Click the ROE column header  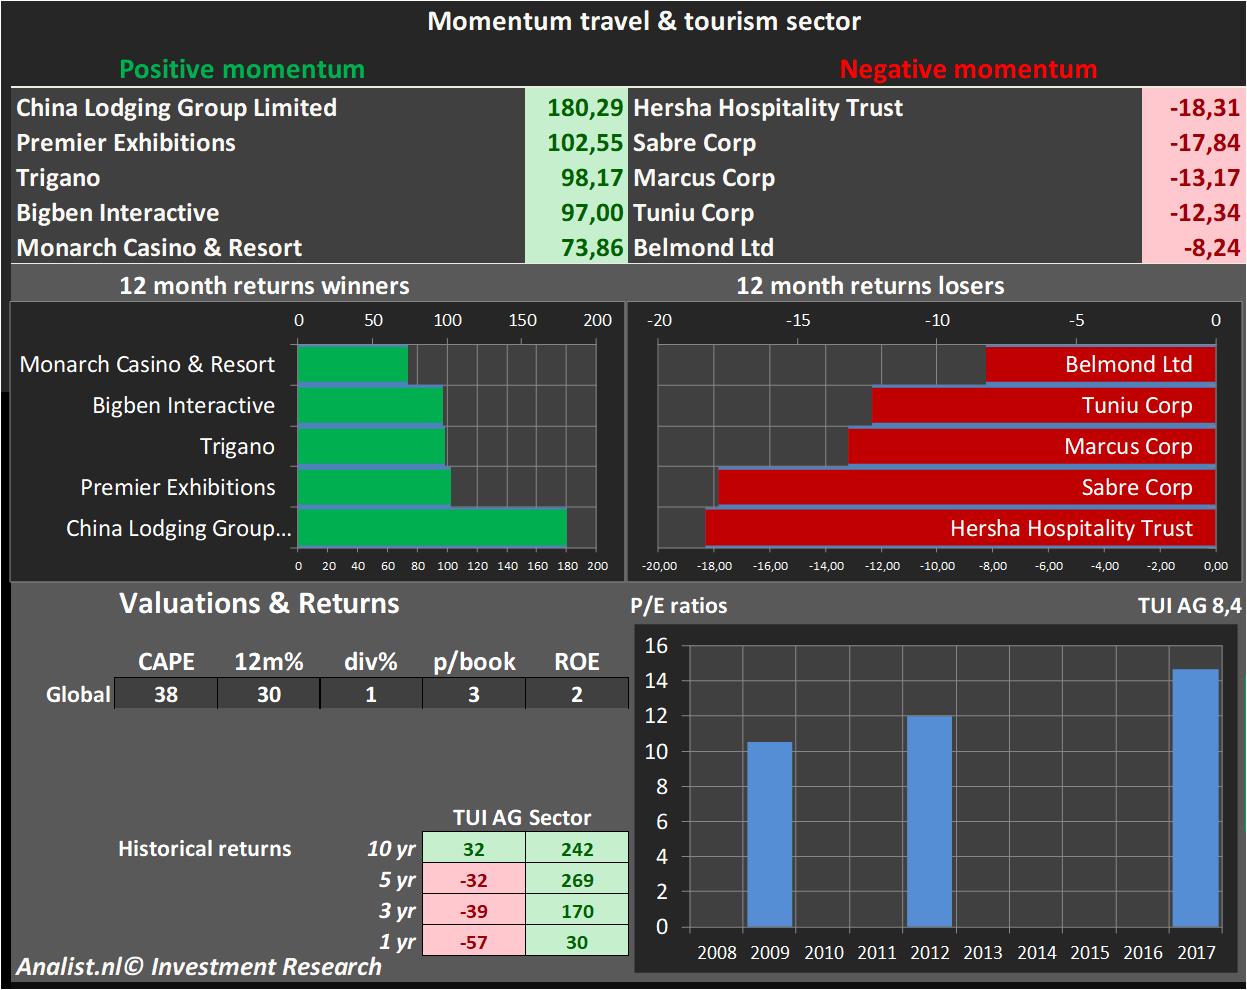click(577, 662)
